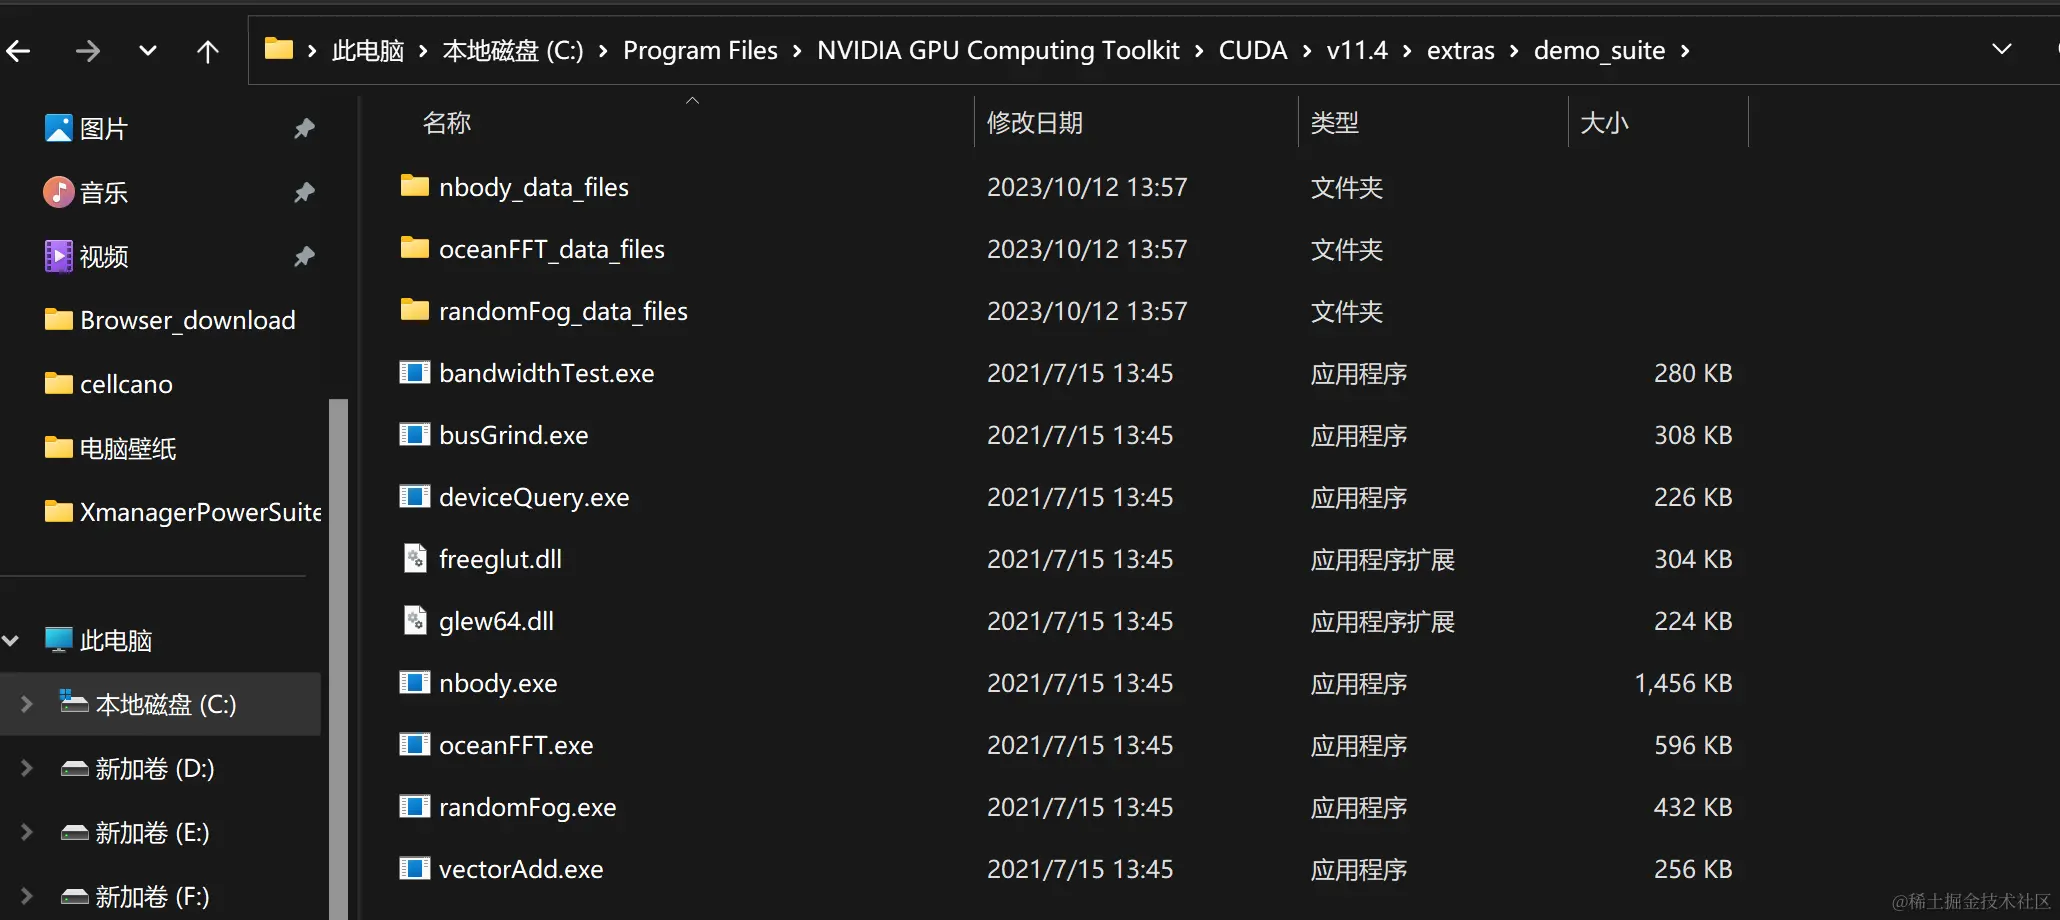Click the Back navigation arrow

19,51
